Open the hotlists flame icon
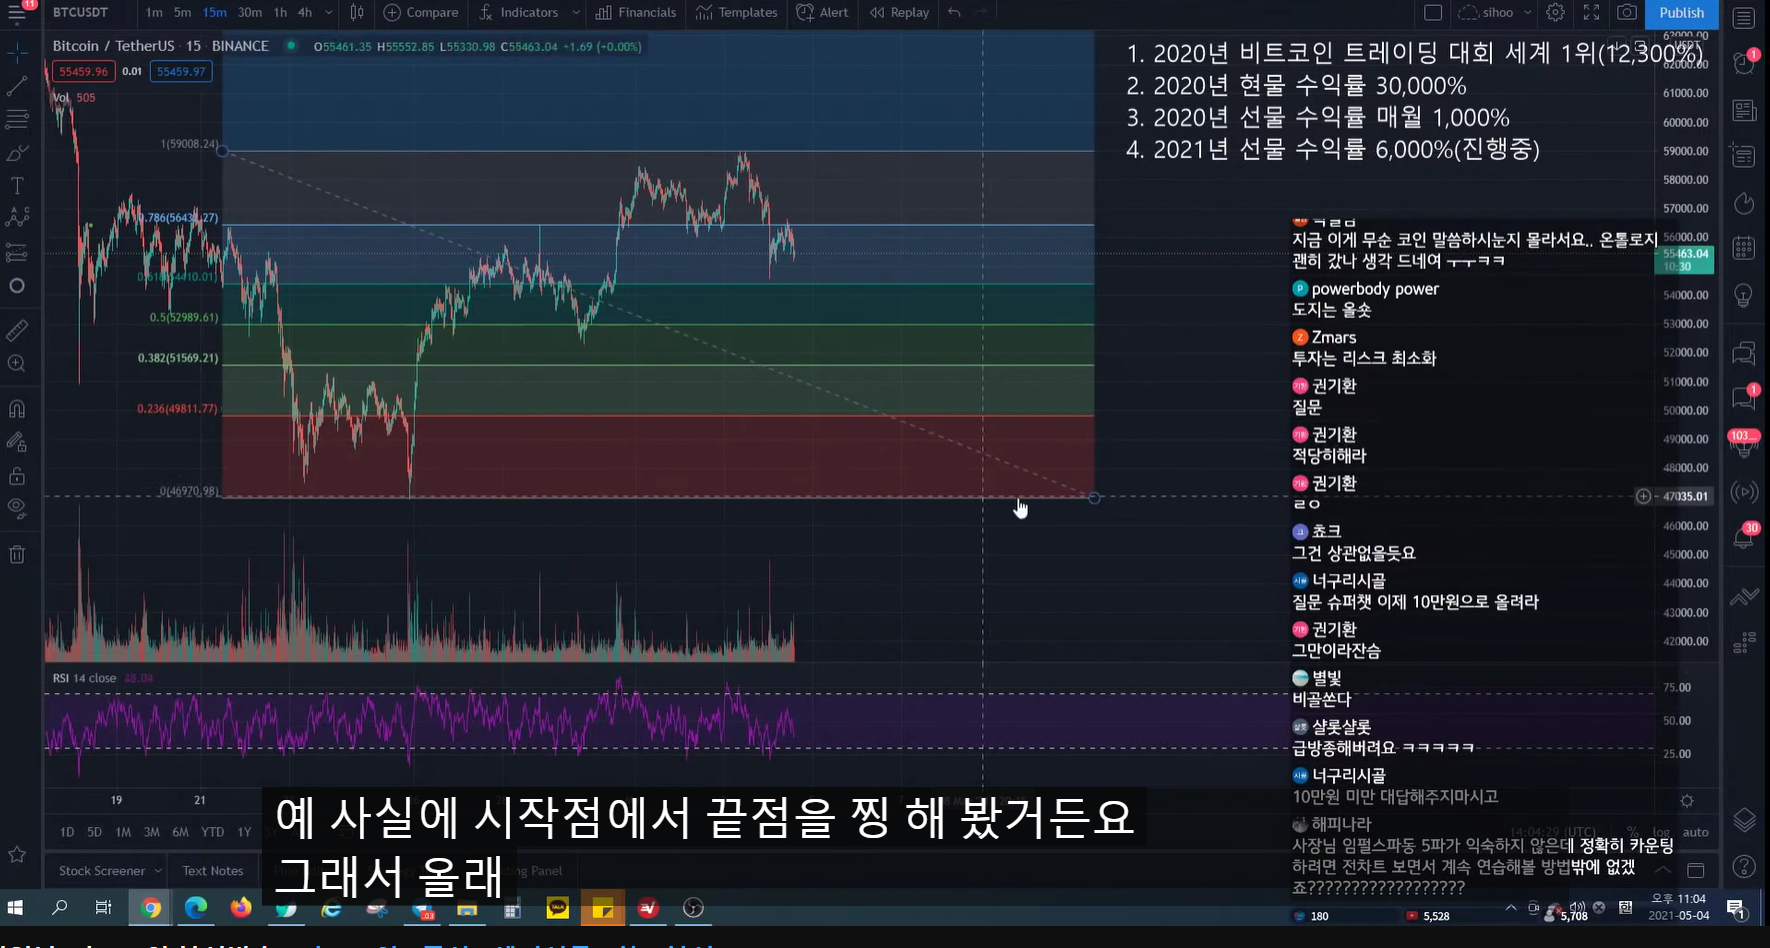Image resolution: width=1770 pixels, height=948 pixels. pos(1744,203)
